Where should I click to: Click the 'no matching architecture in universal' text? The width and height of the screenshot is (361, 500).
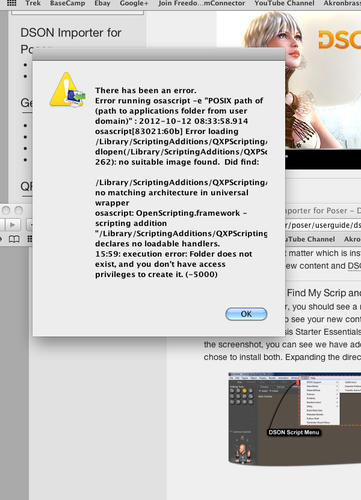coord(172,193)
